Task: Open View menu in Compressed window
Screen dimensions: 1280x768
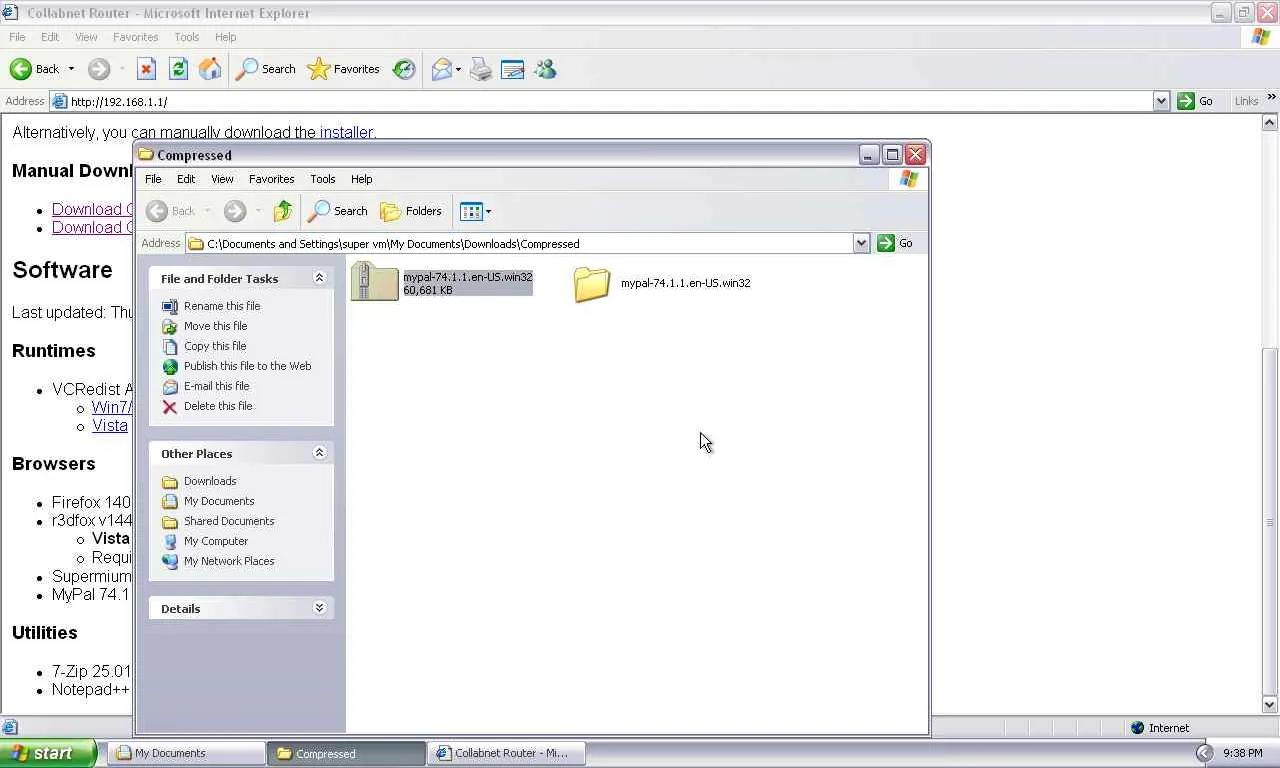Action: 222,179
